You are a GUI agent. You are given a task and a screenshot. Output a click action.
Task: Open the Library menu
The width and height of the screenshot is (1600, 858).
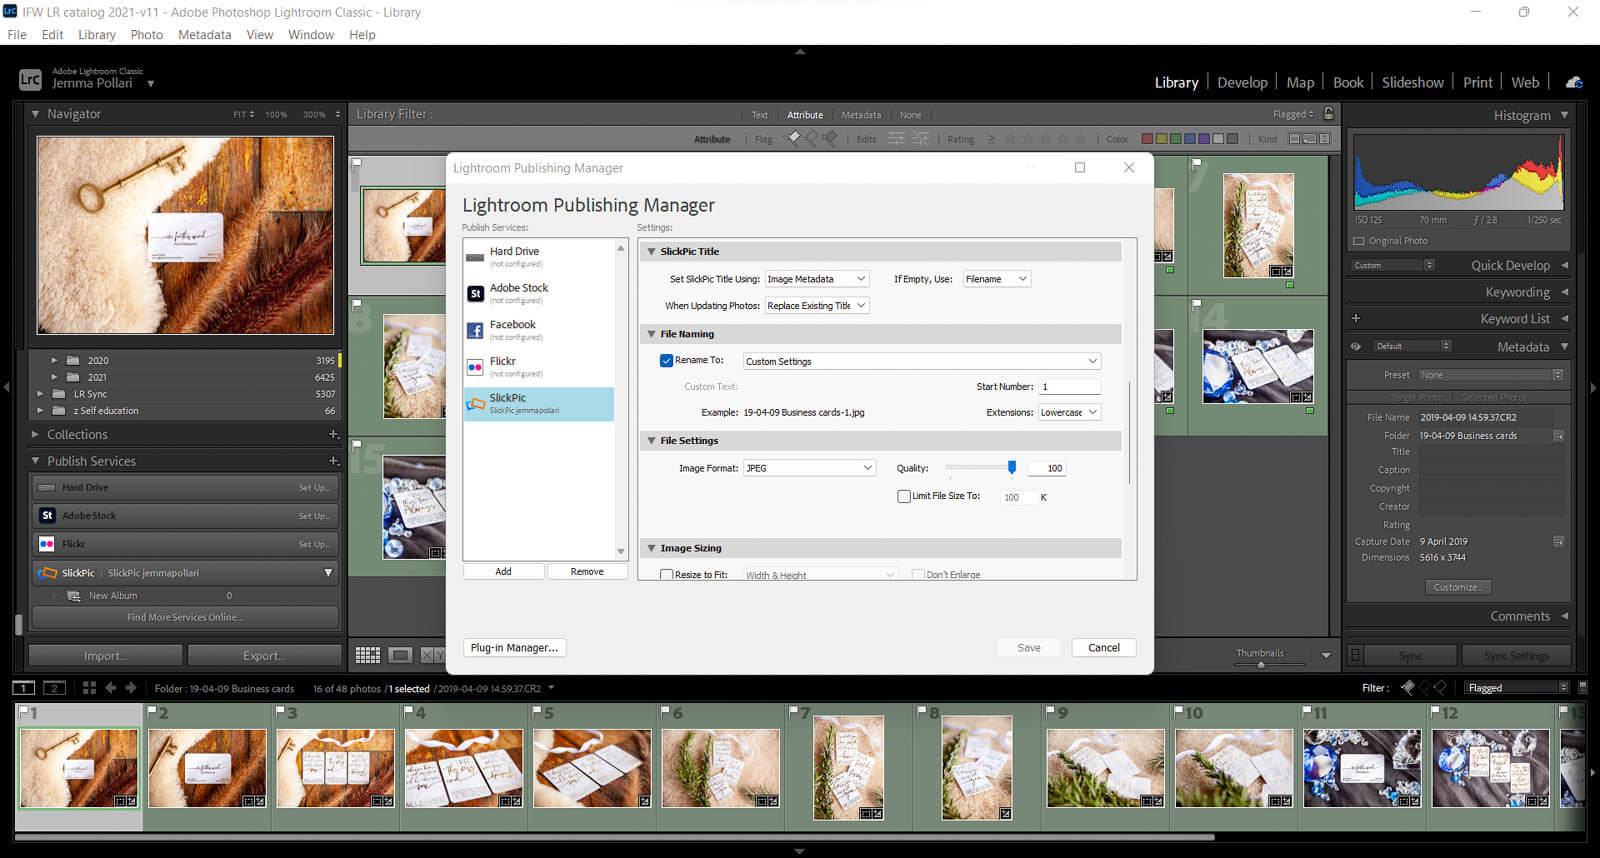(97, 34)
